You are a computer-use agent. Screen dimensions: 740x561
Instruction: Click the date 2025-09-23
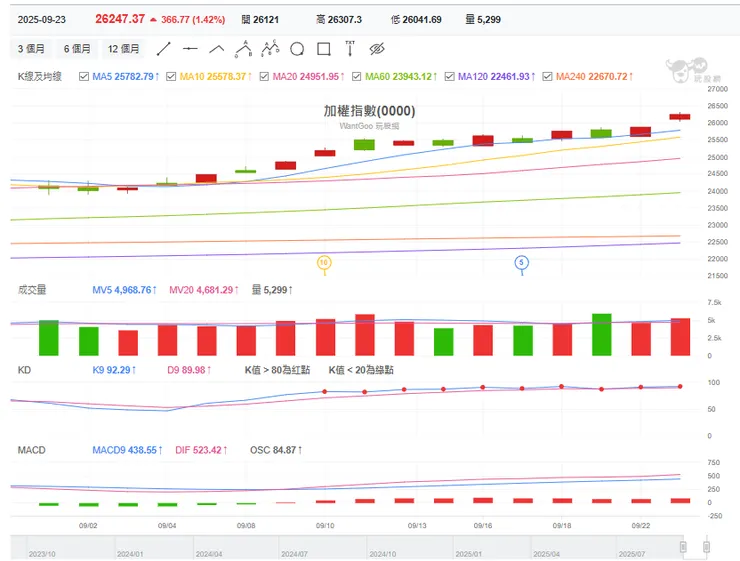click(x=42, y=20)
